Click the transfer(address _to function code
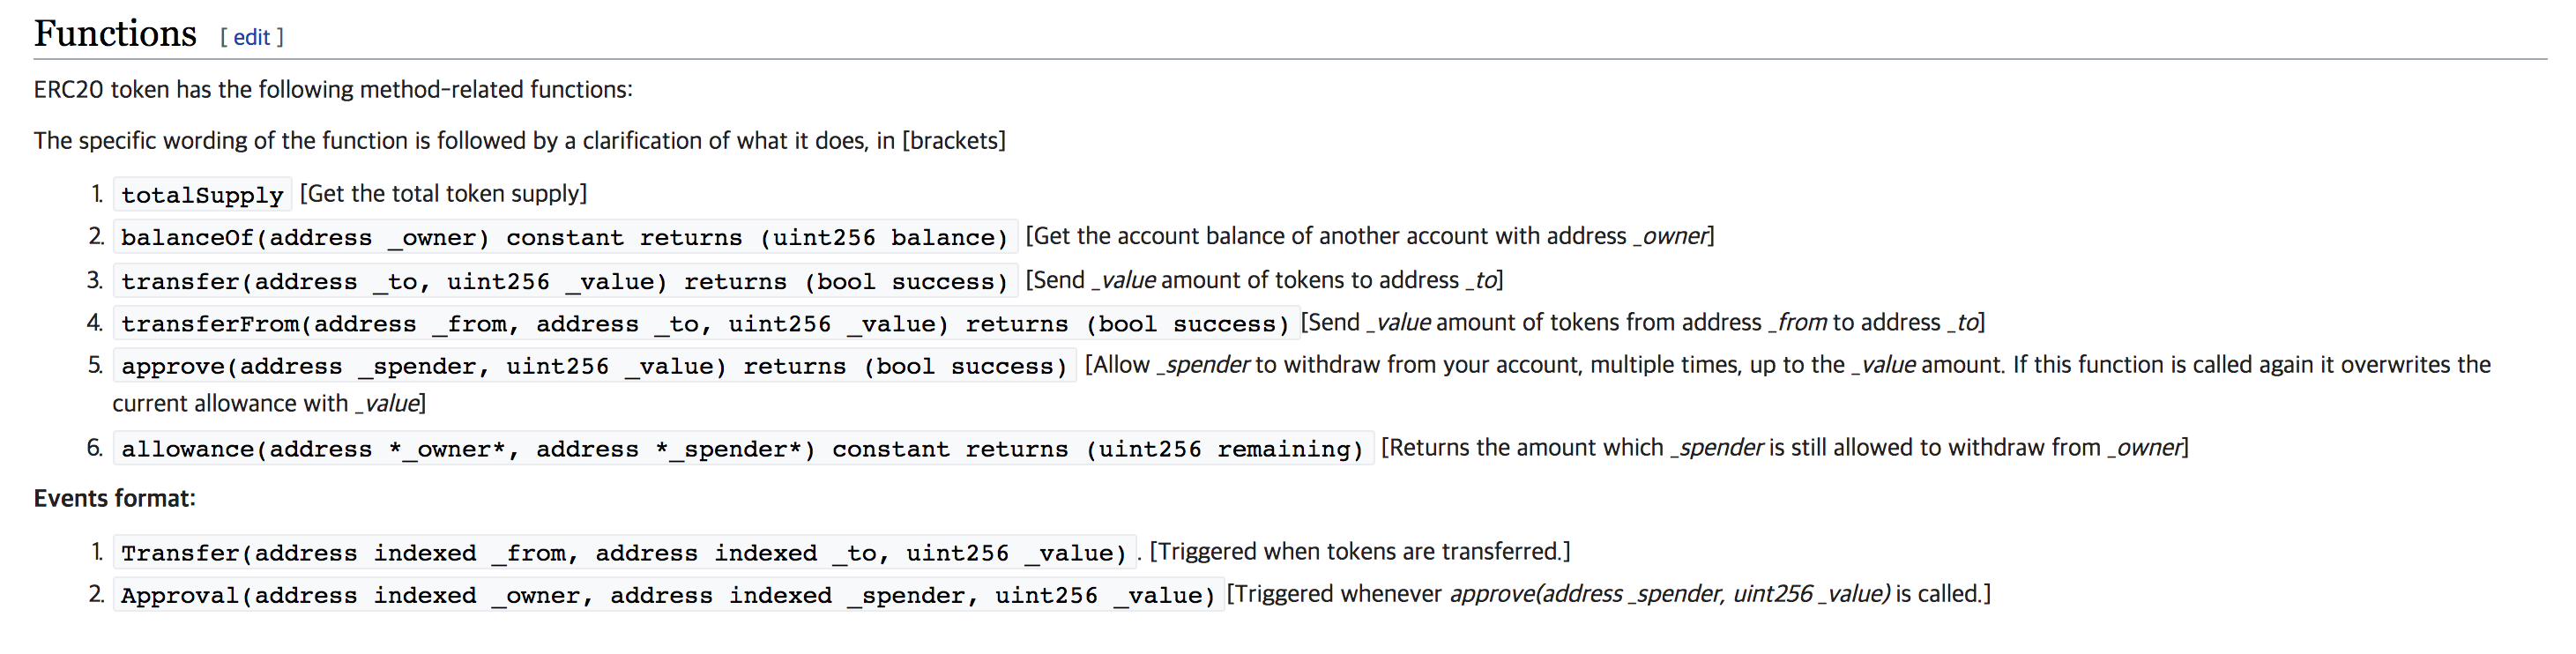 point(565,281)
